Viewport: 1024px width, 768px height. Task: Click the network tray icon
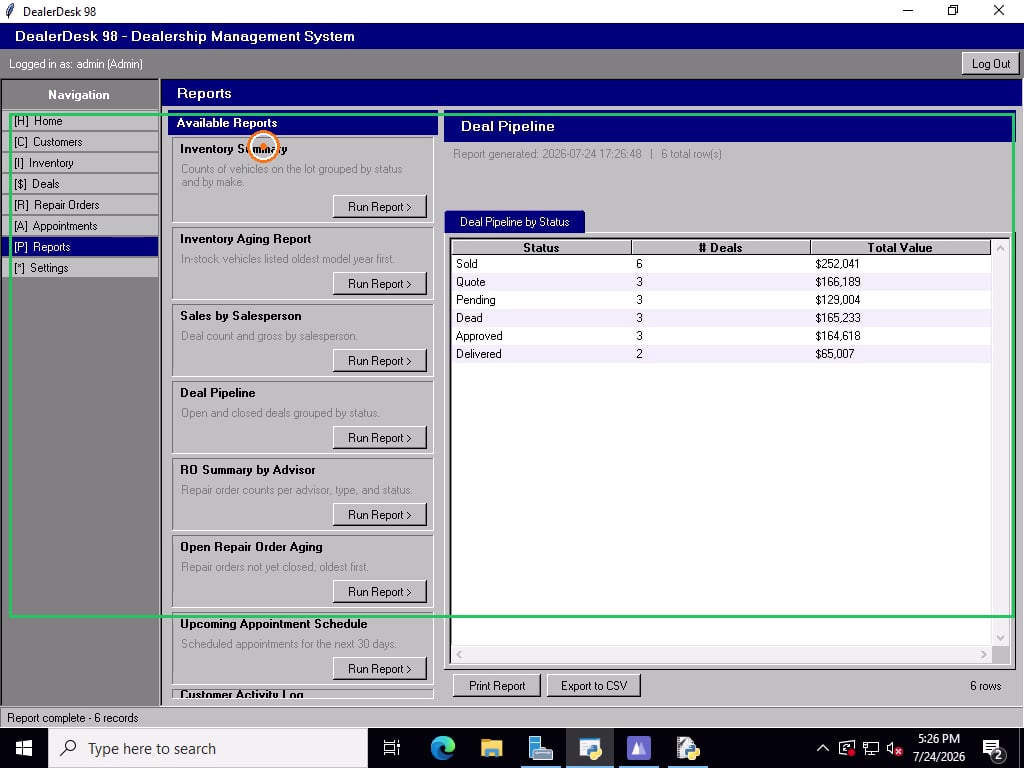[x=871, y=749]
